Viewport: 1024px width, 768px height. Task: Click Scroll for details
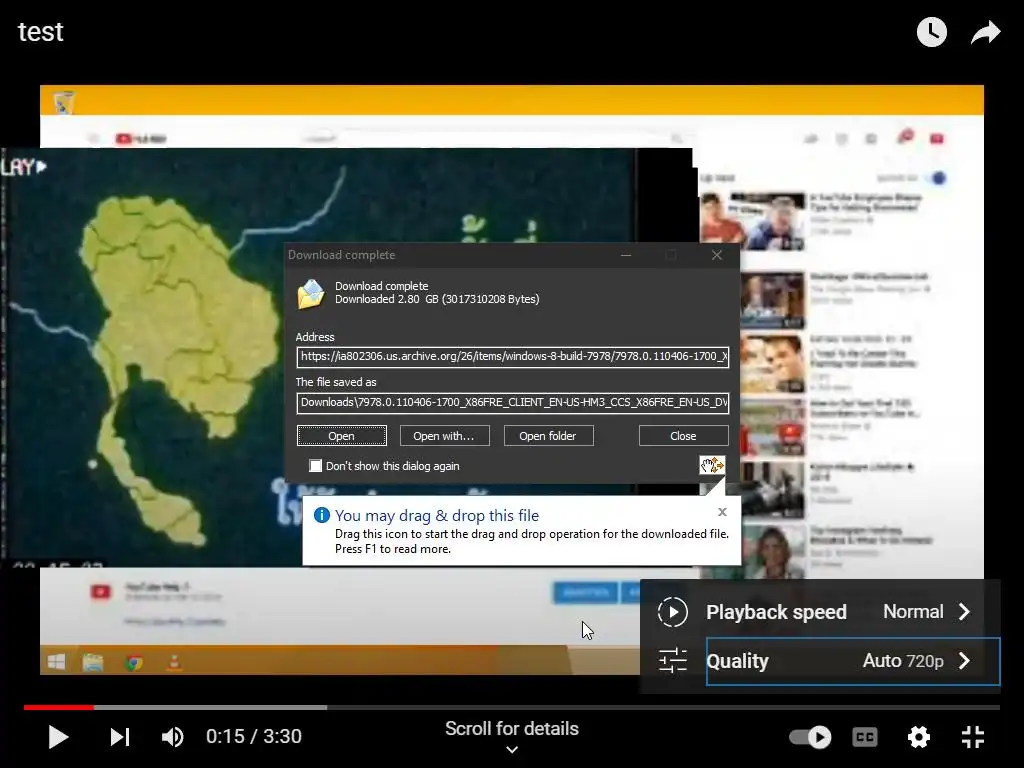[x=512, y=729]
